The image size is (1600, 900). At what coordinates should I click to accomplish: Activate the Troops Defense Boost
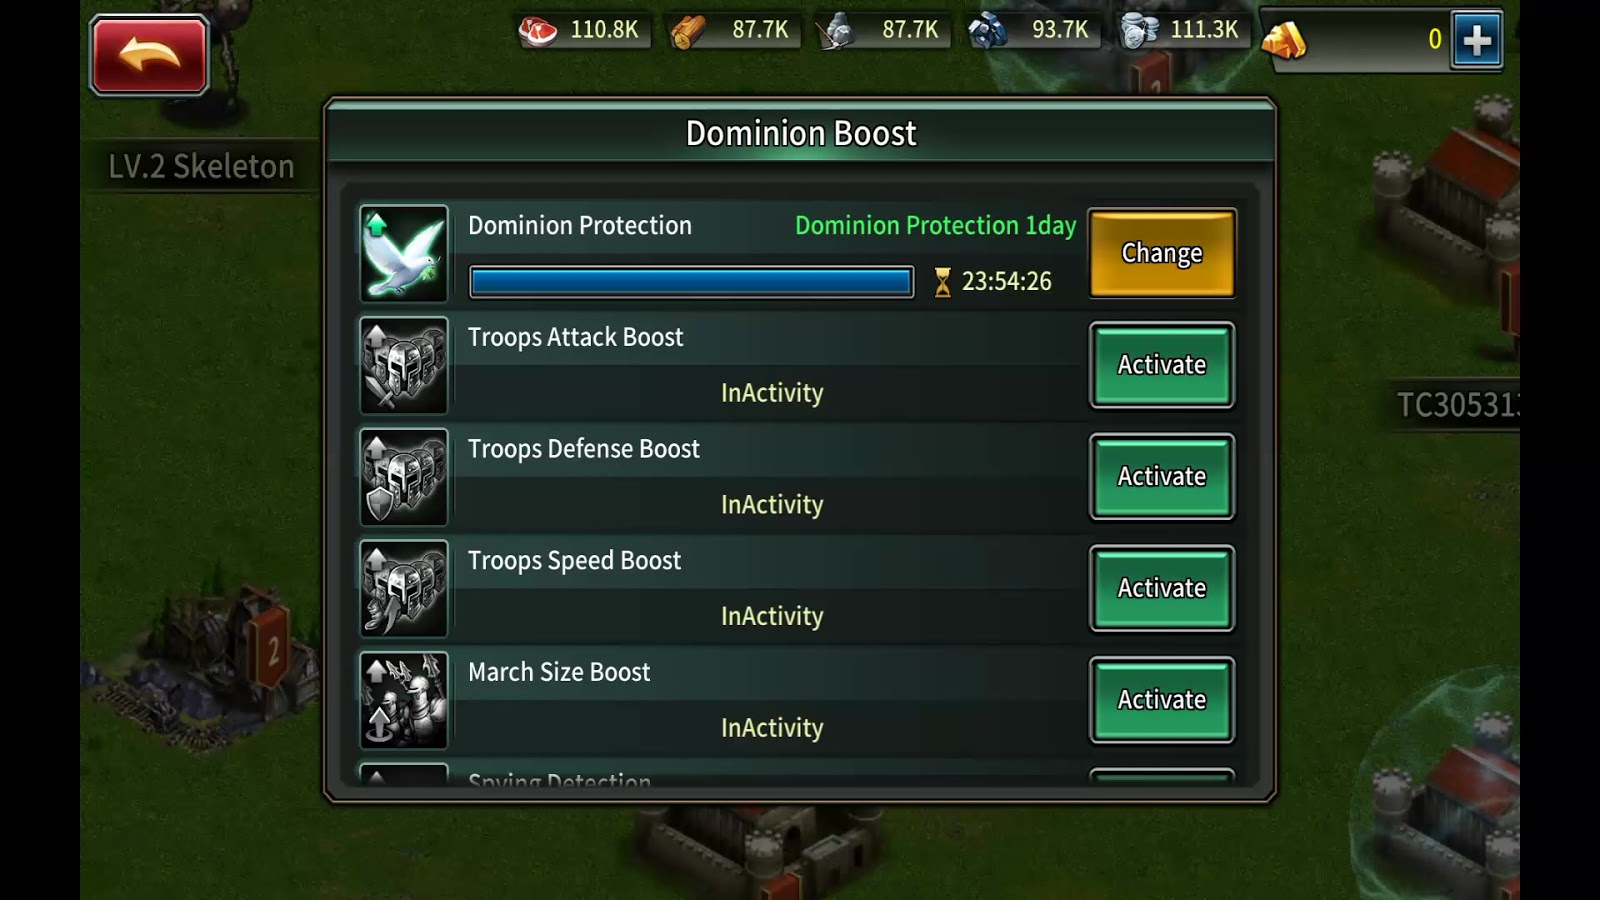coord(1162,477)
